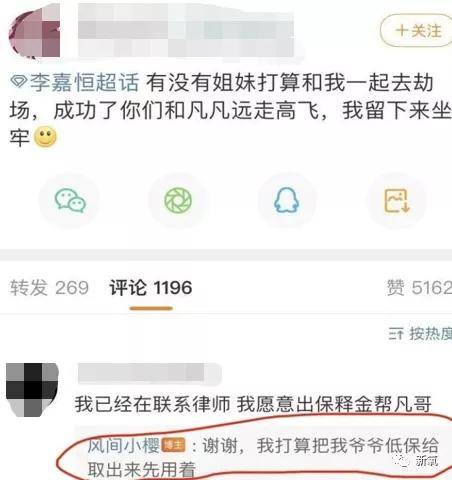Share post via QQ penguin icon

click(x=286, y=200)
